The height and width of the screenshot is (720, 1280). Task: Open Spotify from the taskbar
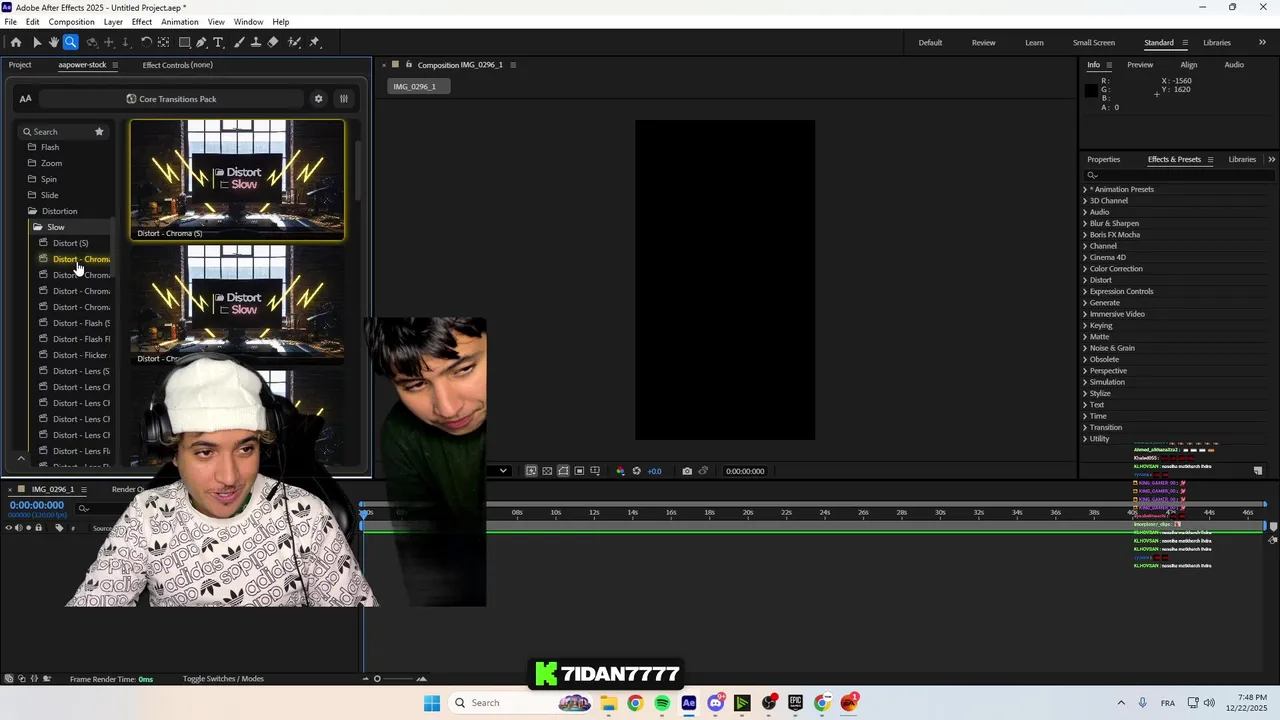tap(662, 703)
